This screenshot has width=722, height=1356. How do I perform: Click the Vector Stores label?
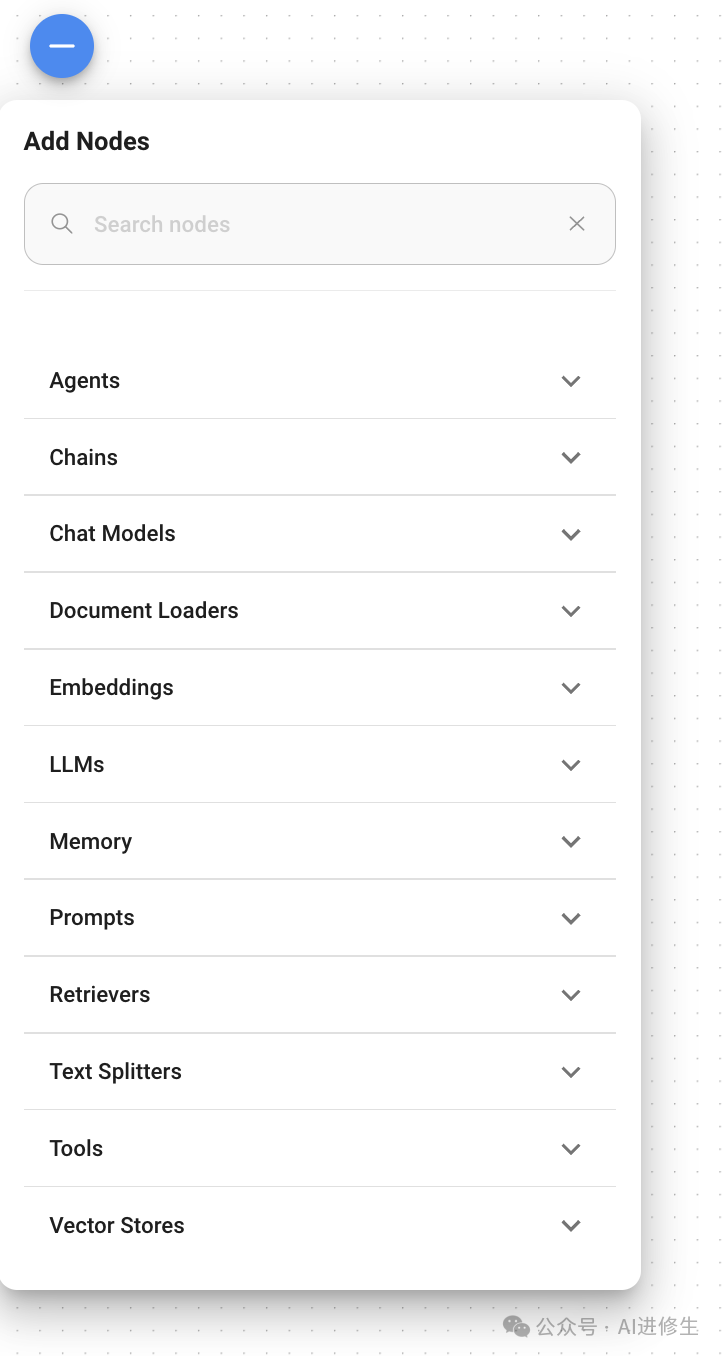tap(117, 1225)
